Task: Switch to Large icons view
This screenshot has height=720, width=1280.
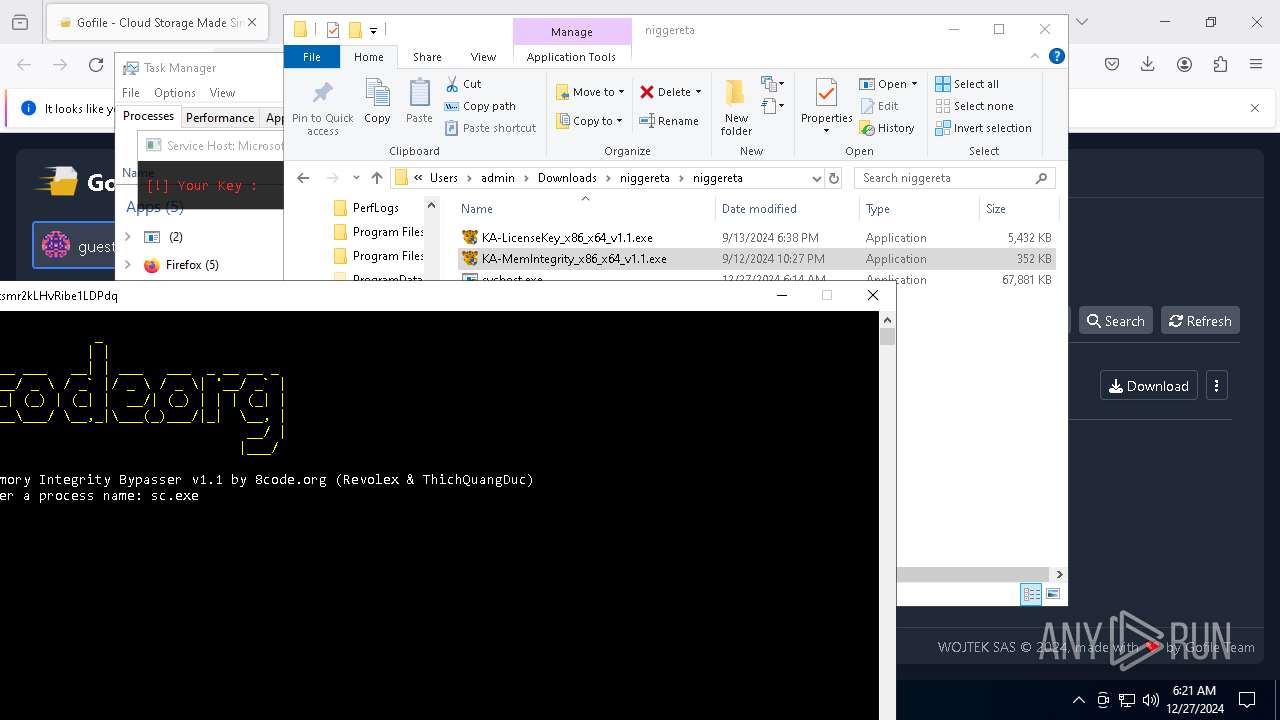Action: [1052, 594]
